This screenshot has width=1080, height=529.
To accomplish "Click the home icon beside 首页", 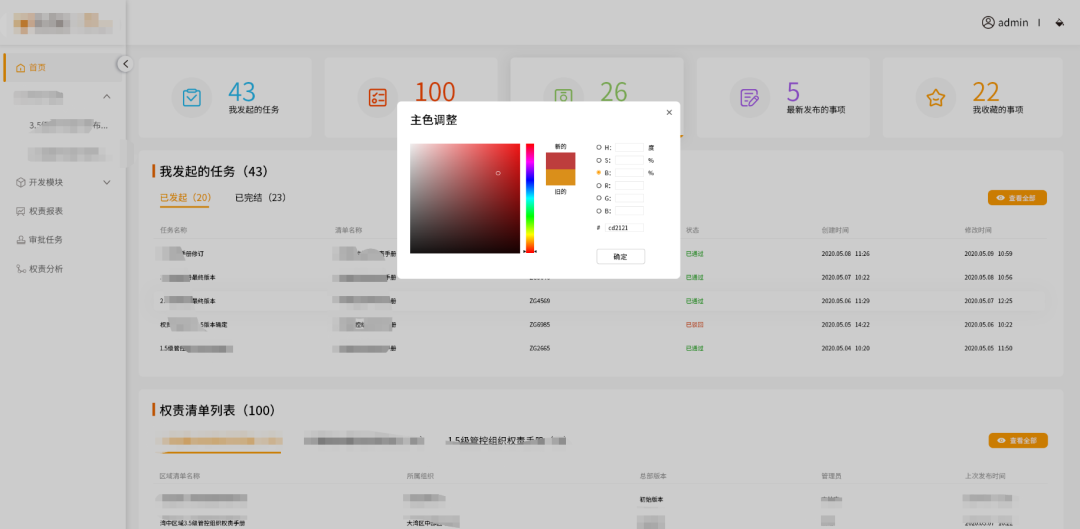I will point(20,68).
